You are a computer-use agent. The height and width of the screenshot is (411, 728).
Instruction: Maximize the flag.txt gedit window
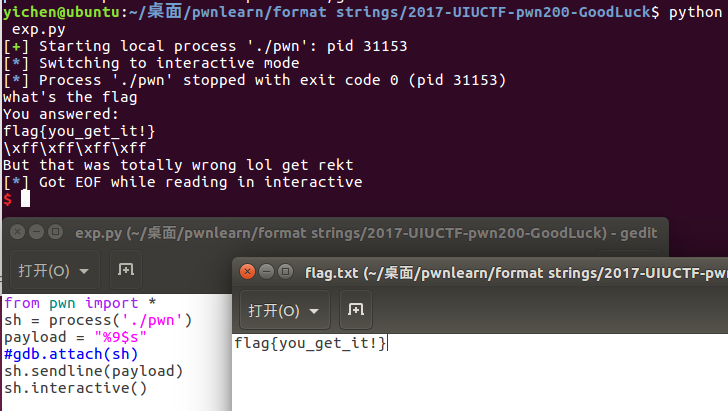pyautogui.click(x=285, y=271)
